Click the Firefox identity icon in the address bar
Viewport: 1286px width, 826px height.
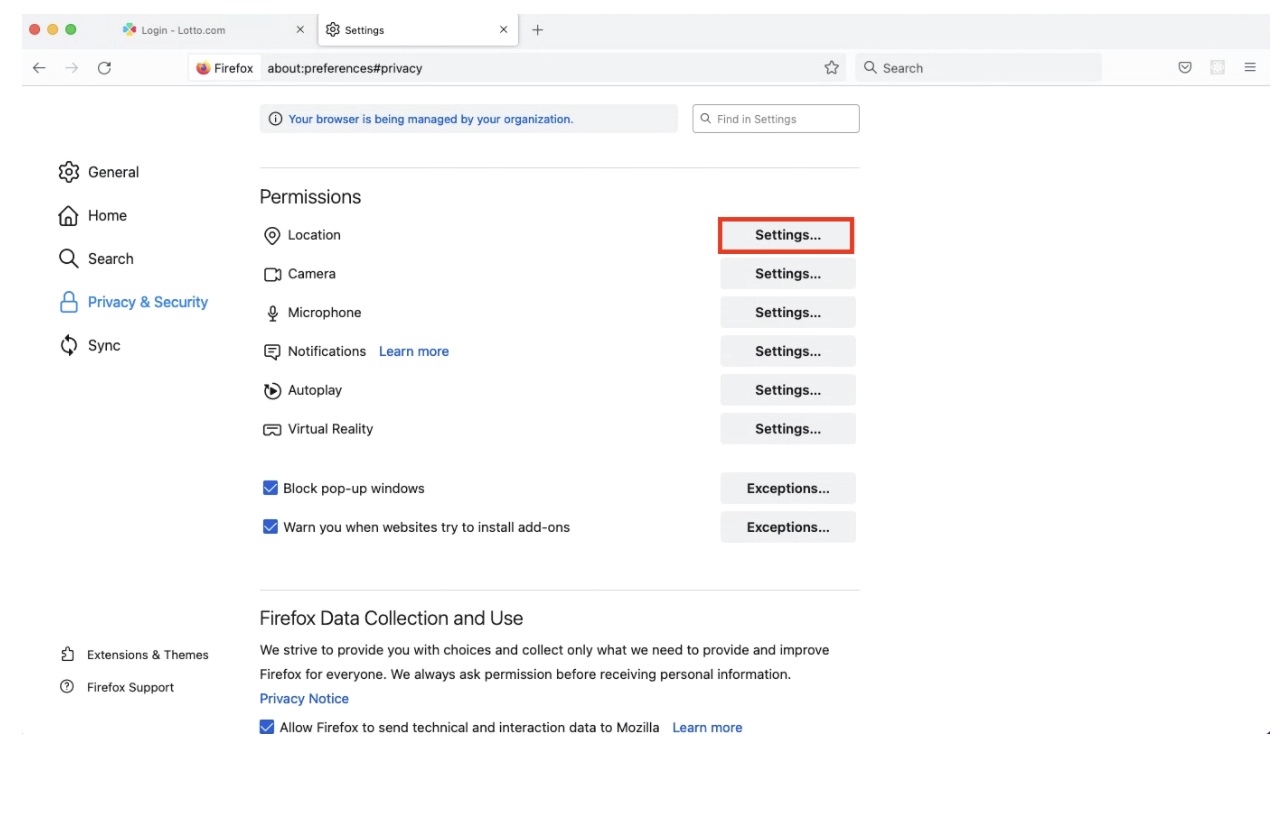(203, 68)
